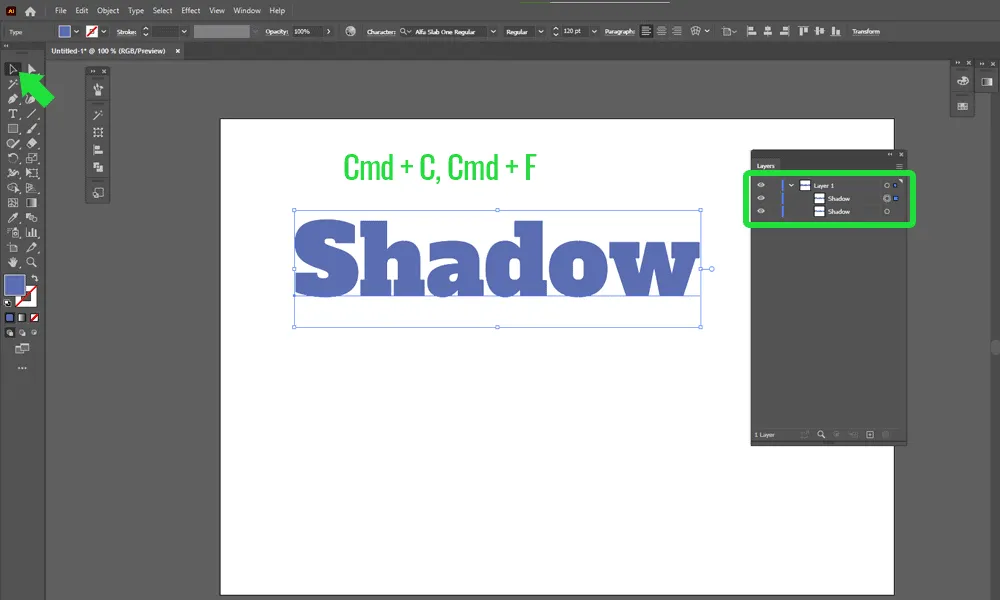Hide the top Shadow sublayer
1000x600 pixels.
[761, 198]
